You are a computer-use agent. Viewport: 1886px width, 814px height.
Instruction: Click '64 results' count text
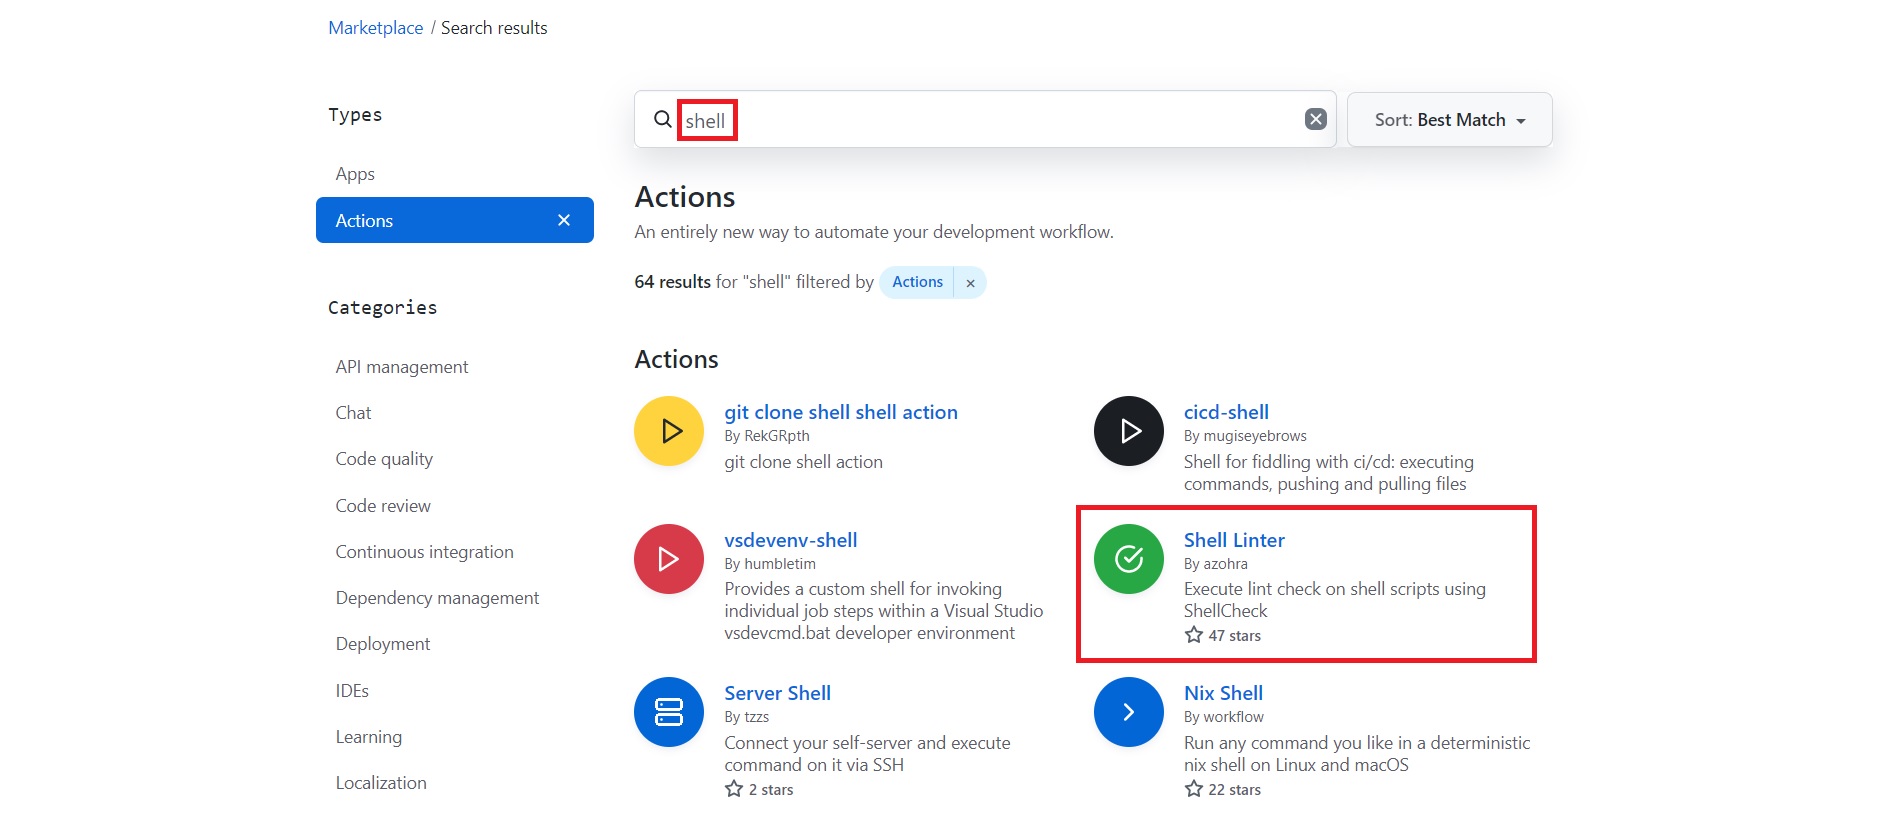point(672,282)
